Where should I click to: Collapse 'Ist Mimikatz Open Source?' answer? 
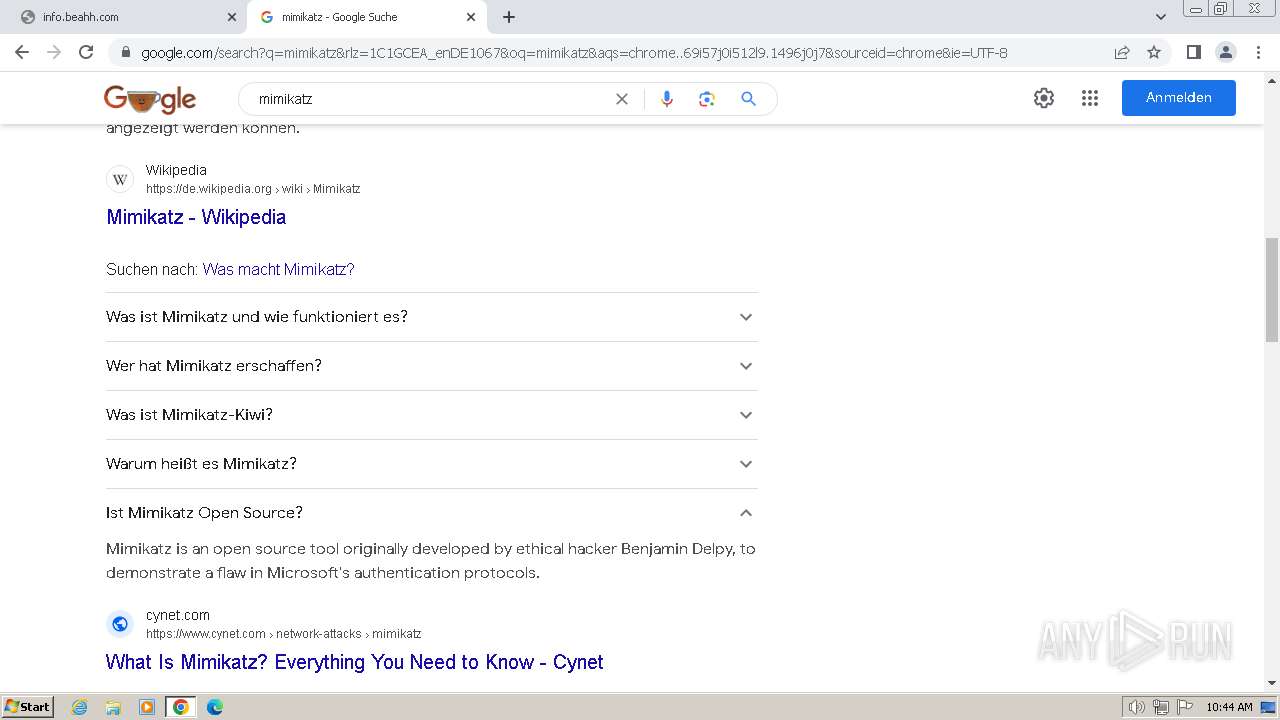tap(431, 513)
